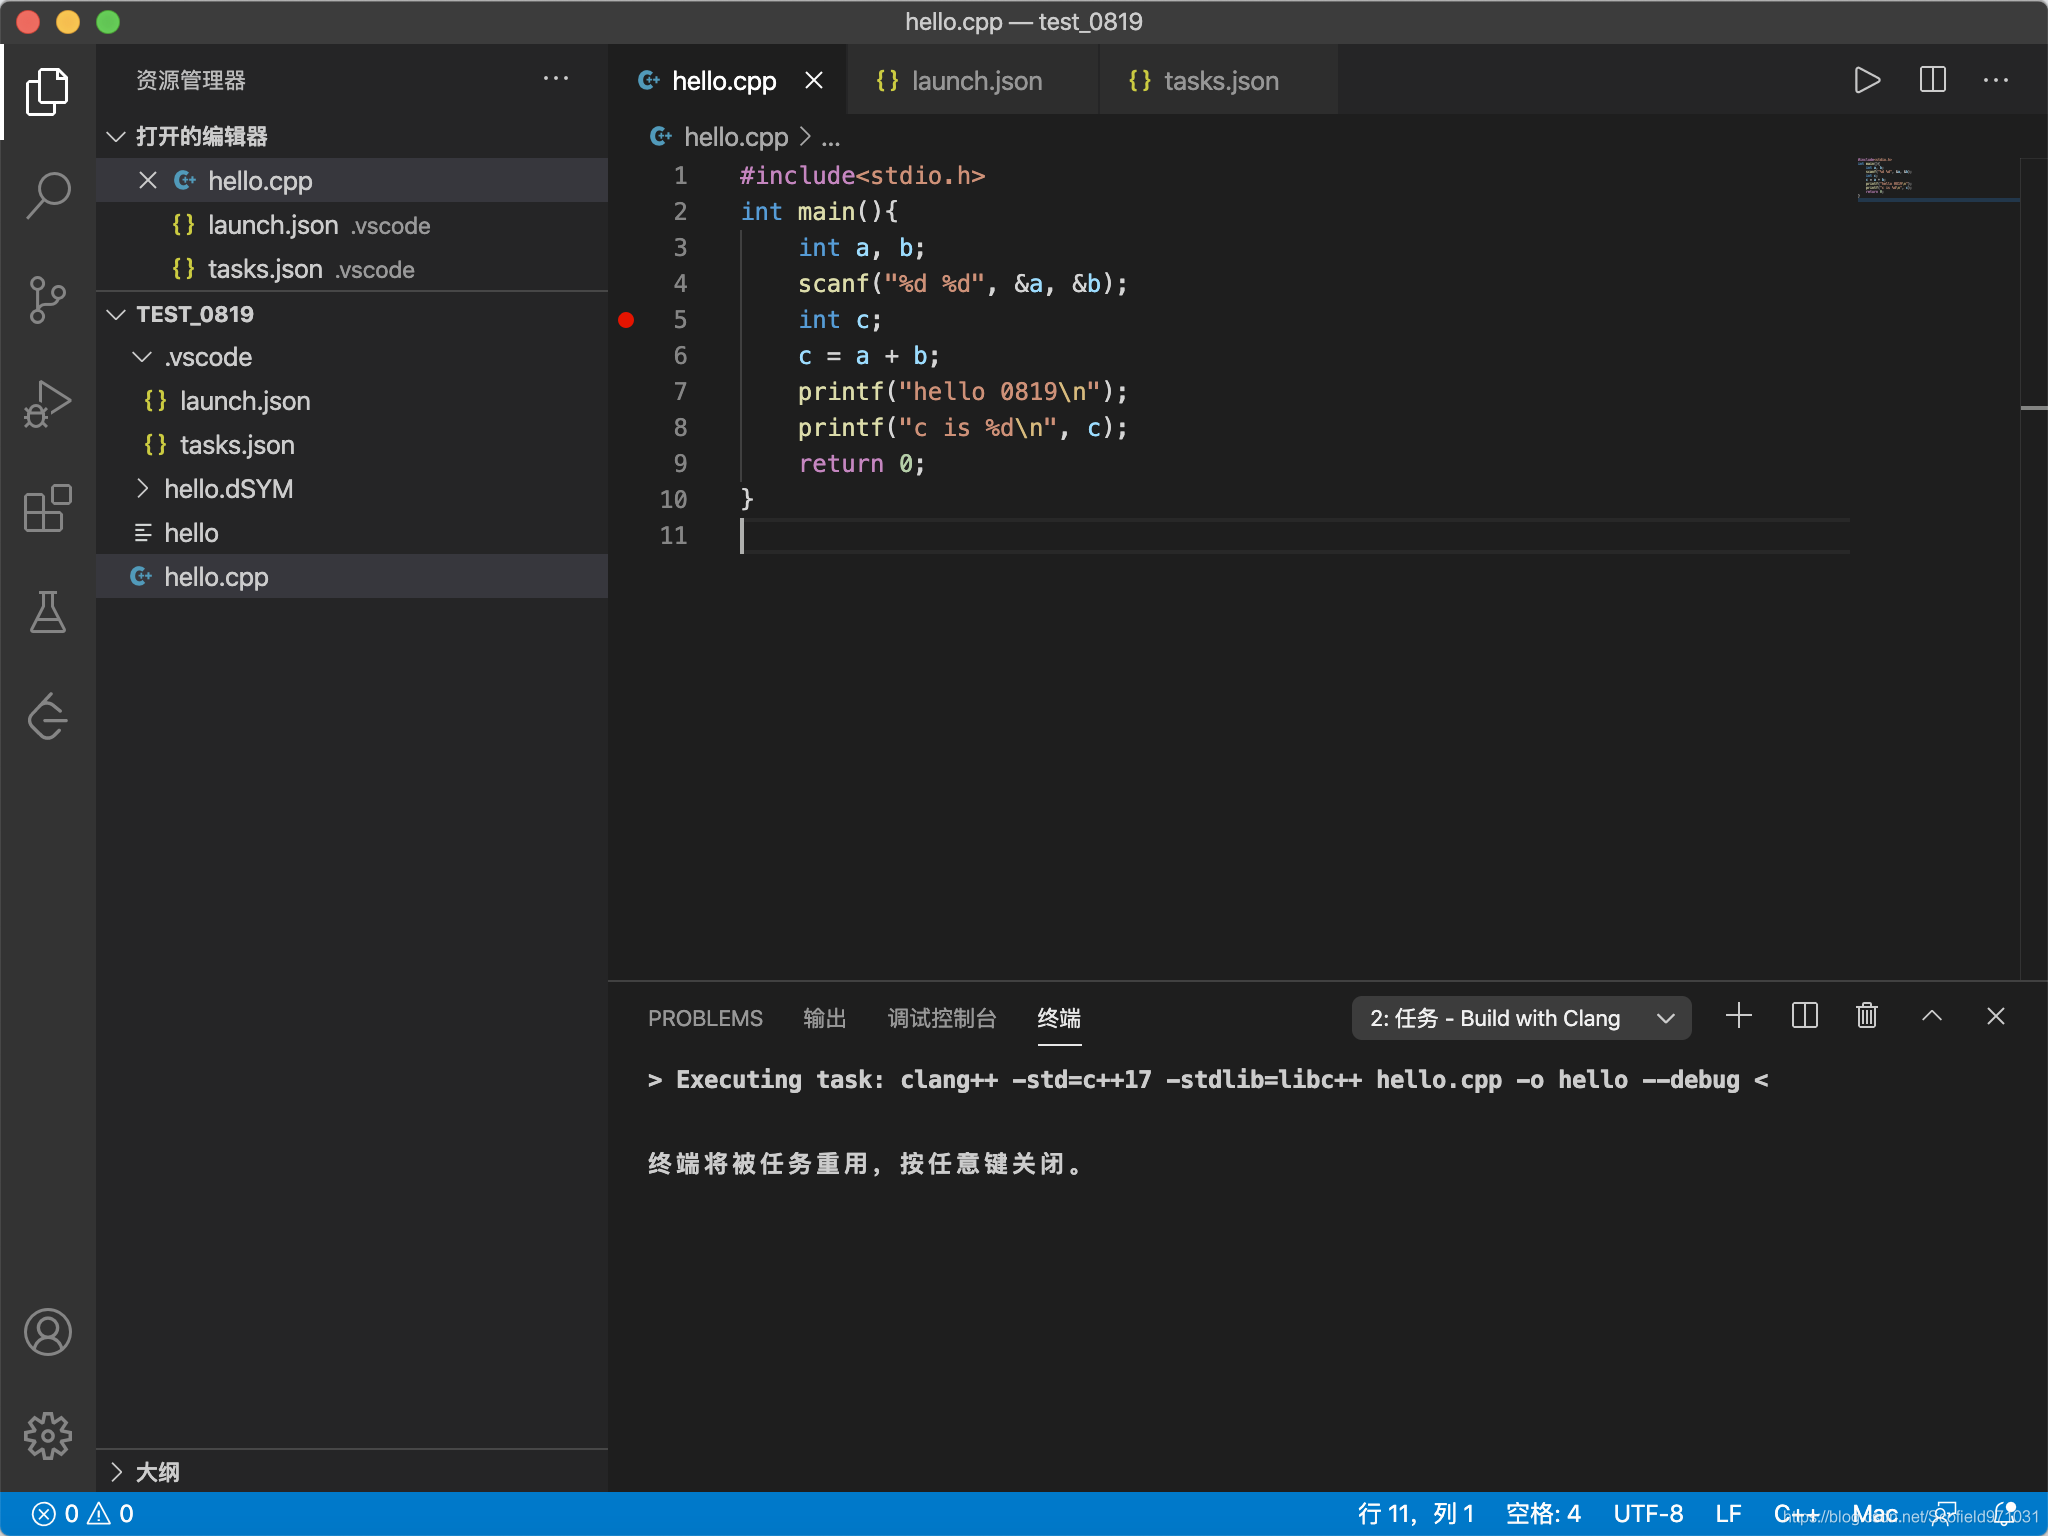Run the code with play button
Viewport: 2048px width, 1536px height.
point(1866,80)
